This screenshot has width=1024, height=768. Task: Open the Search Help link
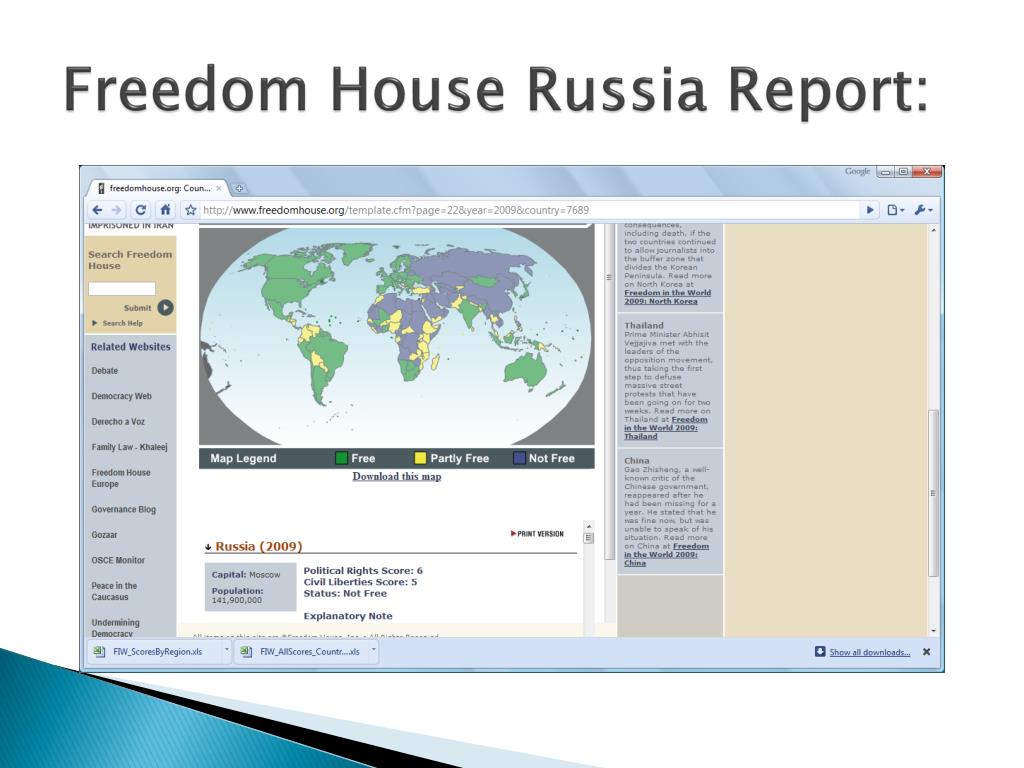pos(122,323)
